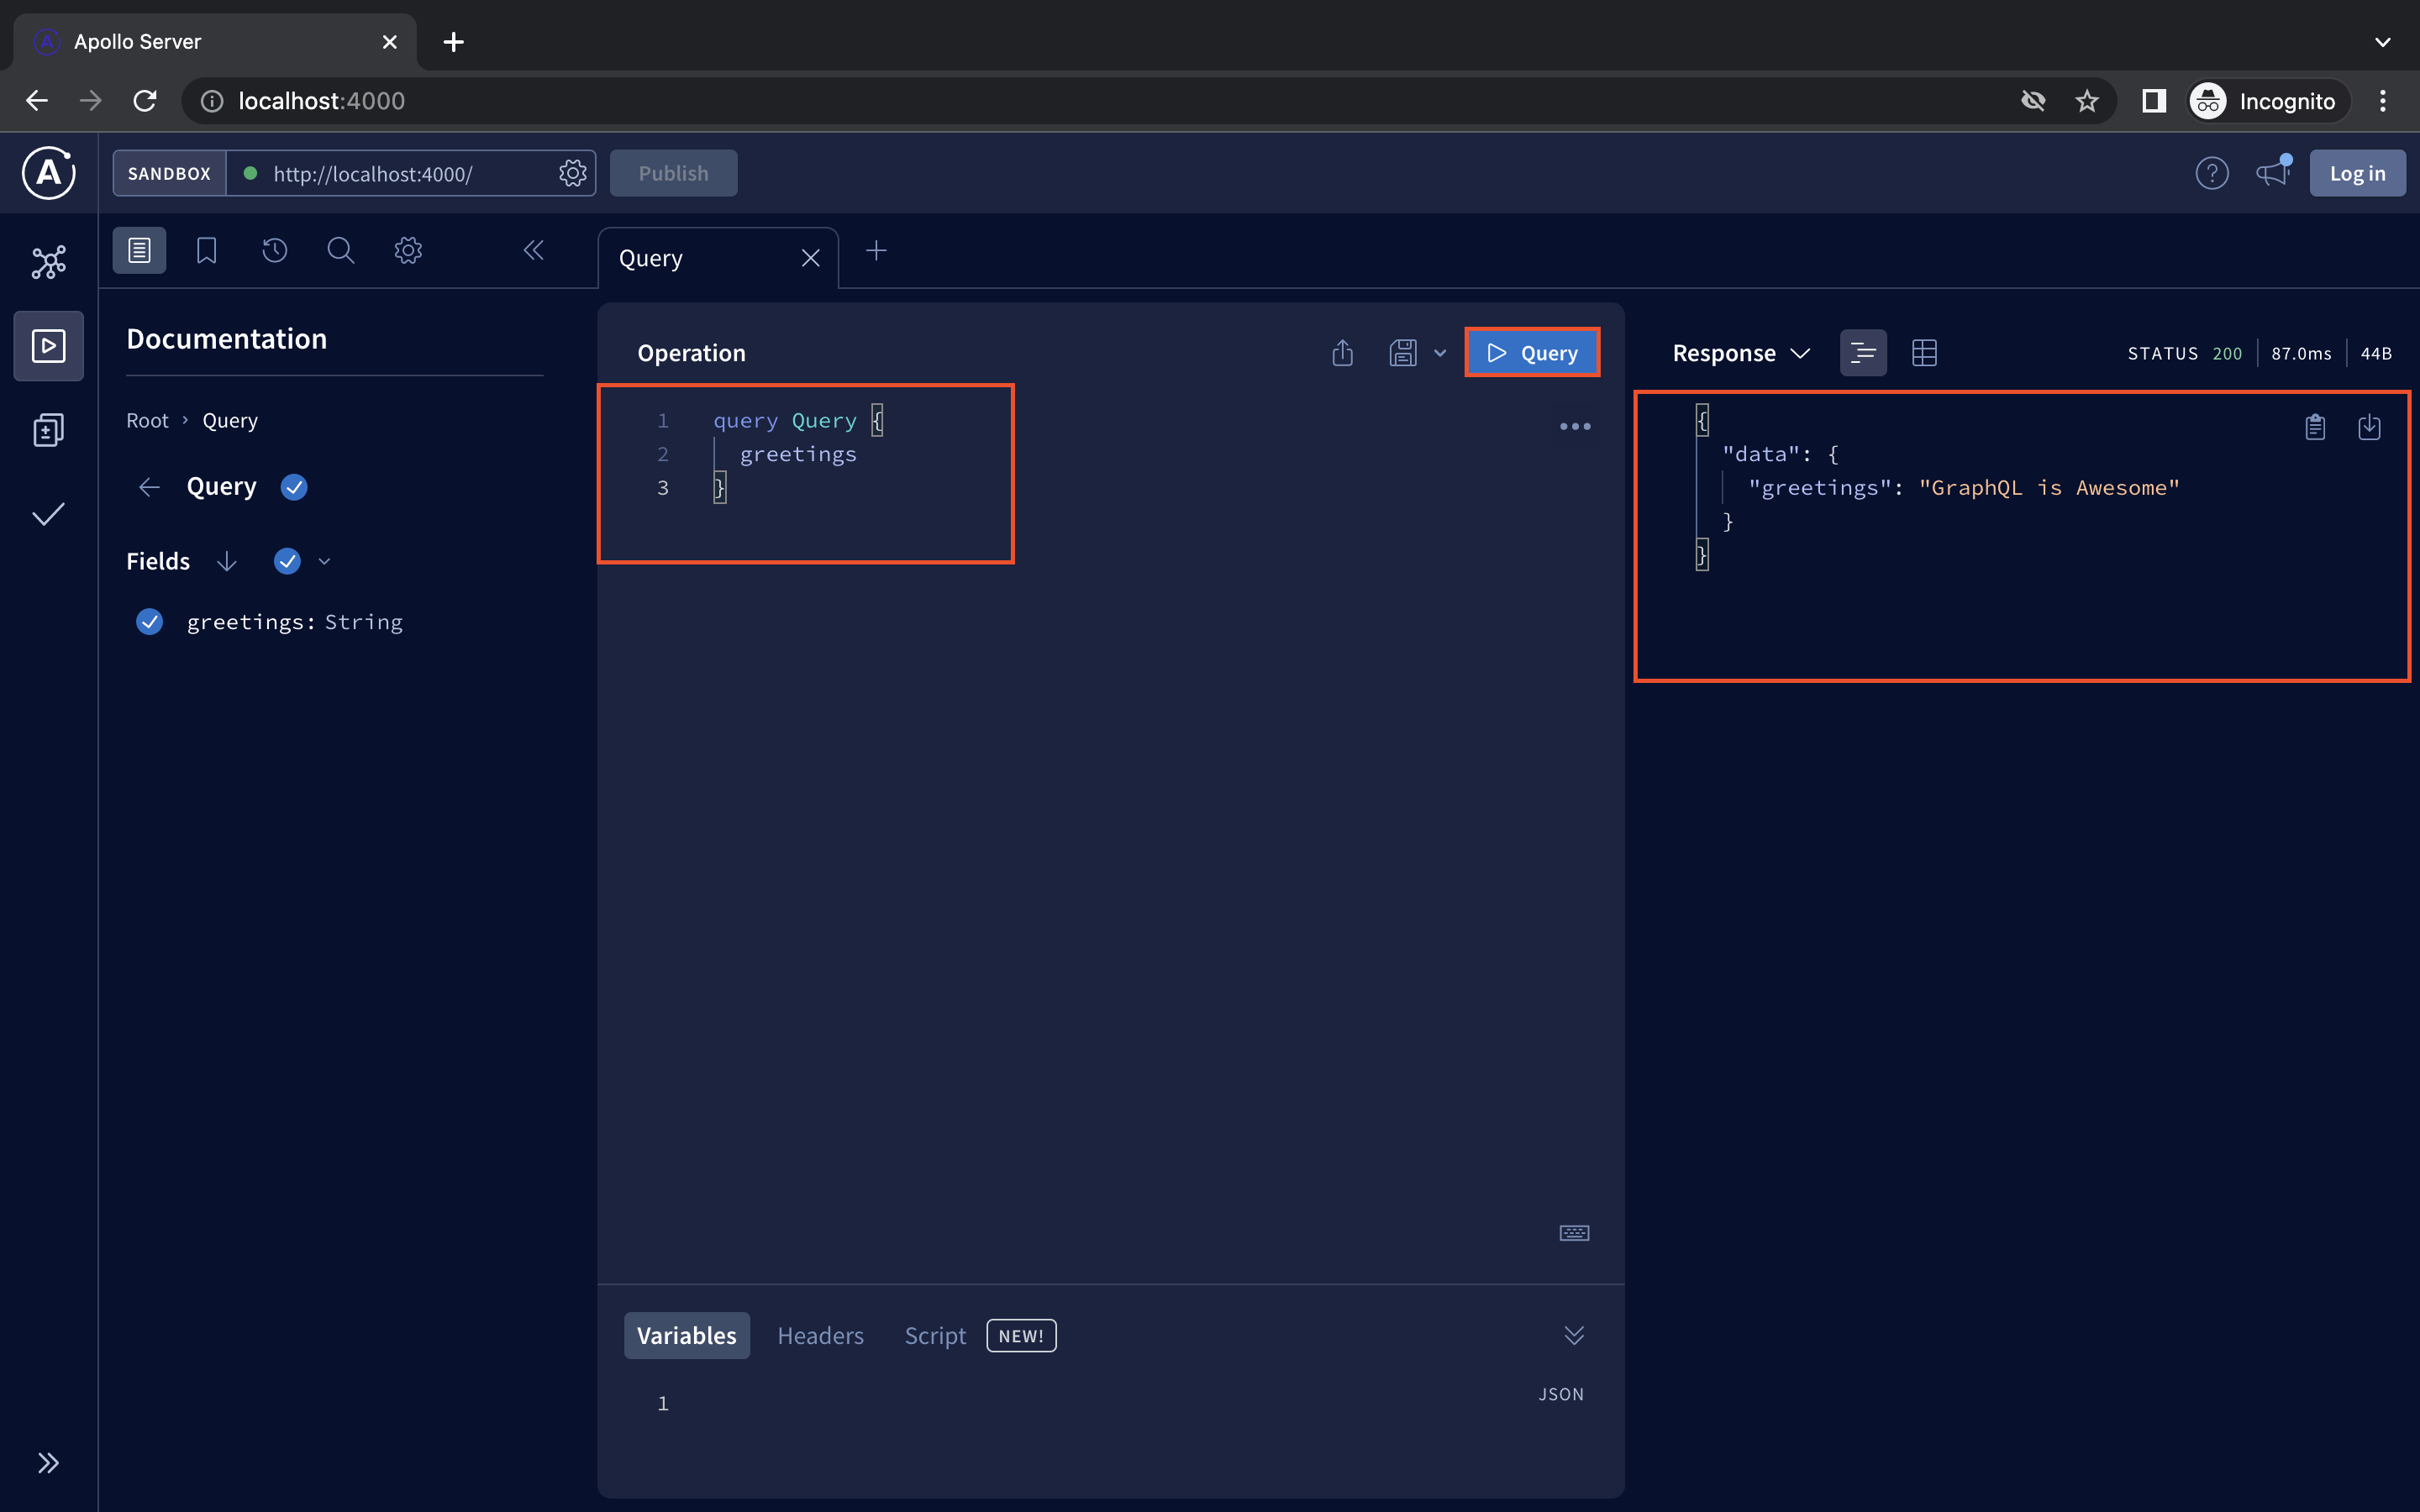Click the browser back arrow

(x=37, y=101)
